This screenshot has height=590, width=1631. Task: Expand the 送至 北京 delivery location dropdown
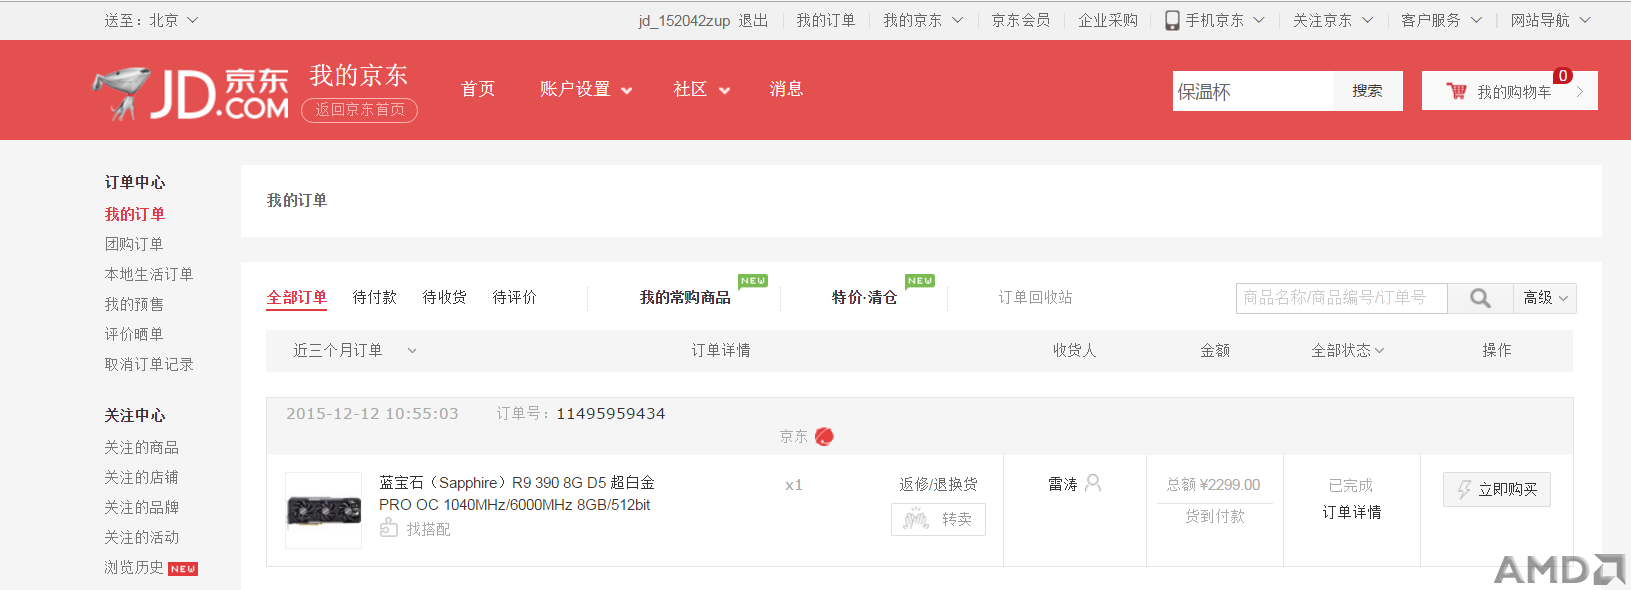pyautogui.click(x=152, y=20)
